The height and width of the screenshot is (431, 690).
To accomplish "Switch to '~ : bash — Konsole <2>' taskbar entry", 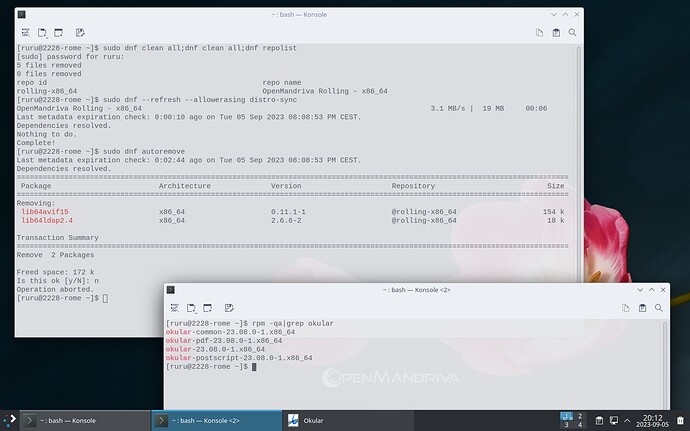I will pyautogui.click(x=217, y=420).
